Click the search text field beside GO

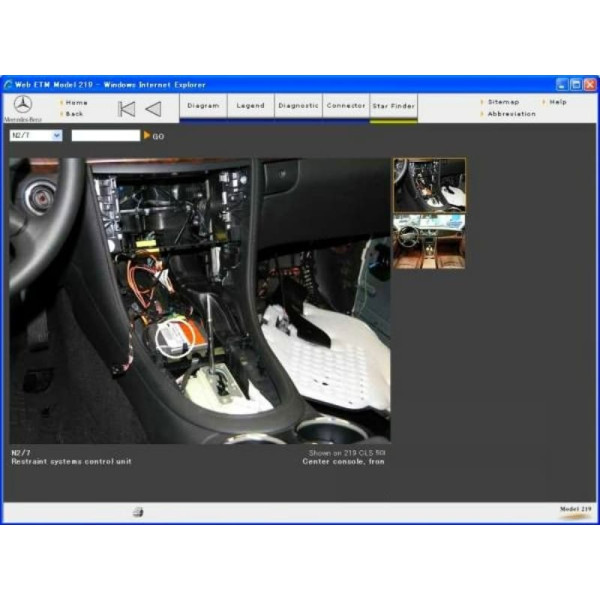[x=105, y=135]
